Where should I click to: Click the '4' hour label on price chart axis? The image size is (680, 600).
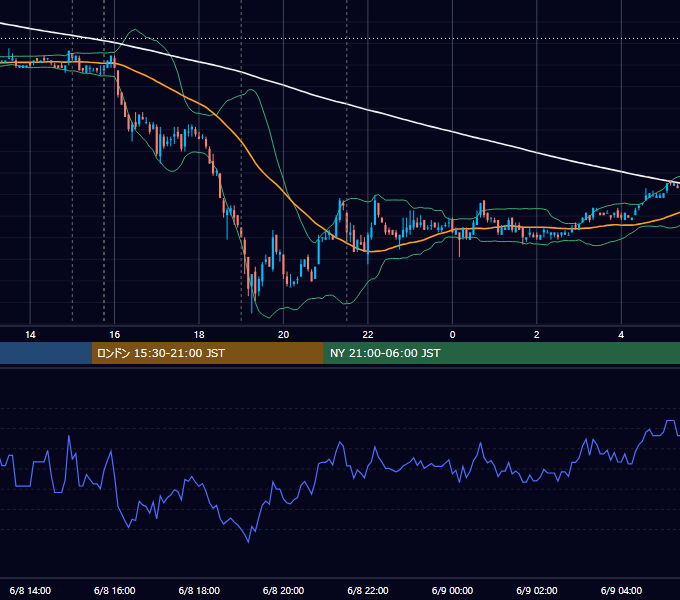coord(621,335)
